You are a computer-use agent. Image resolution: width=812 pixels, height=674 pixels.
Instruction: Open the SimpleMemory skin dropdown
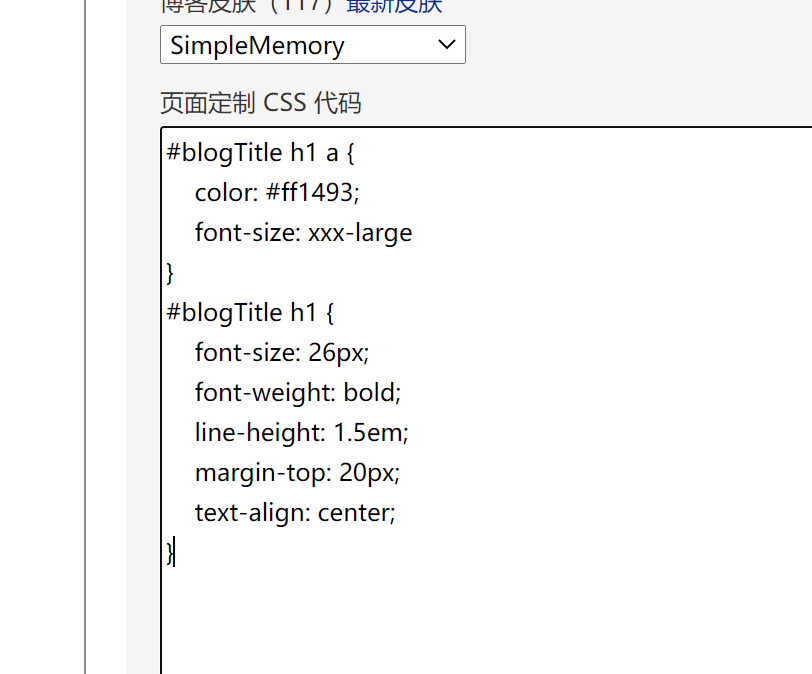pyautogui.click(x=313, y=45)
